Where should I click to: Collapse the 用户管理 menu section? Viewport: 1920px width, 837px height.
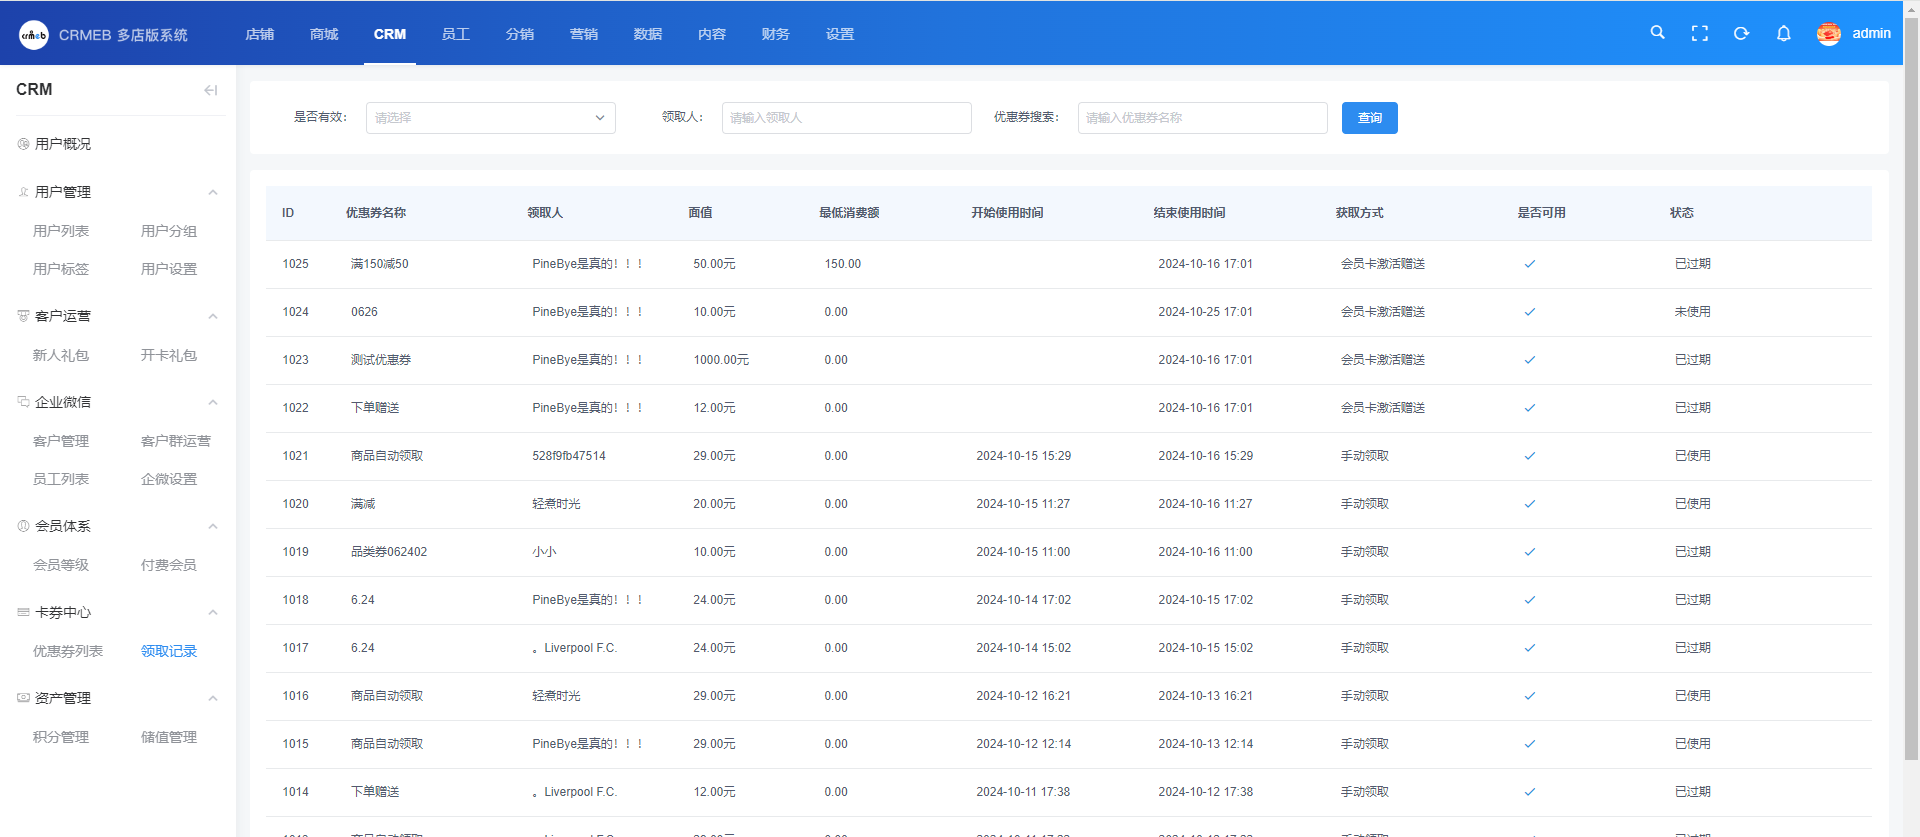click(212, 192)
